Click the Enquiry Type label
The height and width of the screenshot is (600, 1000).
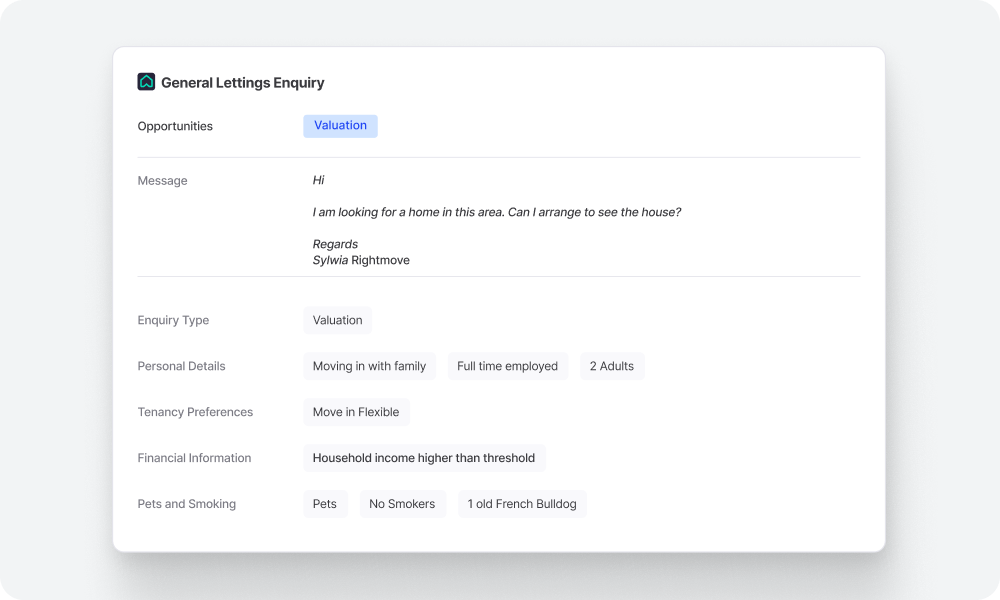click(x=173, y=320)
